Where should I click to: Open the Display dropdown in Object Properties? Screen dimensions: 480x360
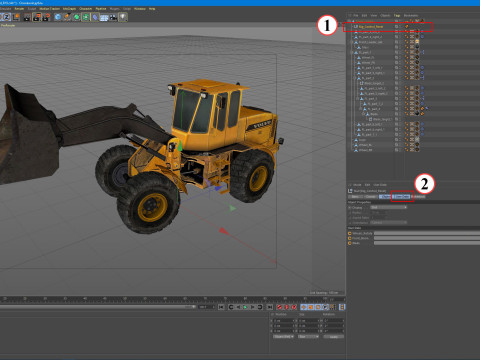coord(389,207)
